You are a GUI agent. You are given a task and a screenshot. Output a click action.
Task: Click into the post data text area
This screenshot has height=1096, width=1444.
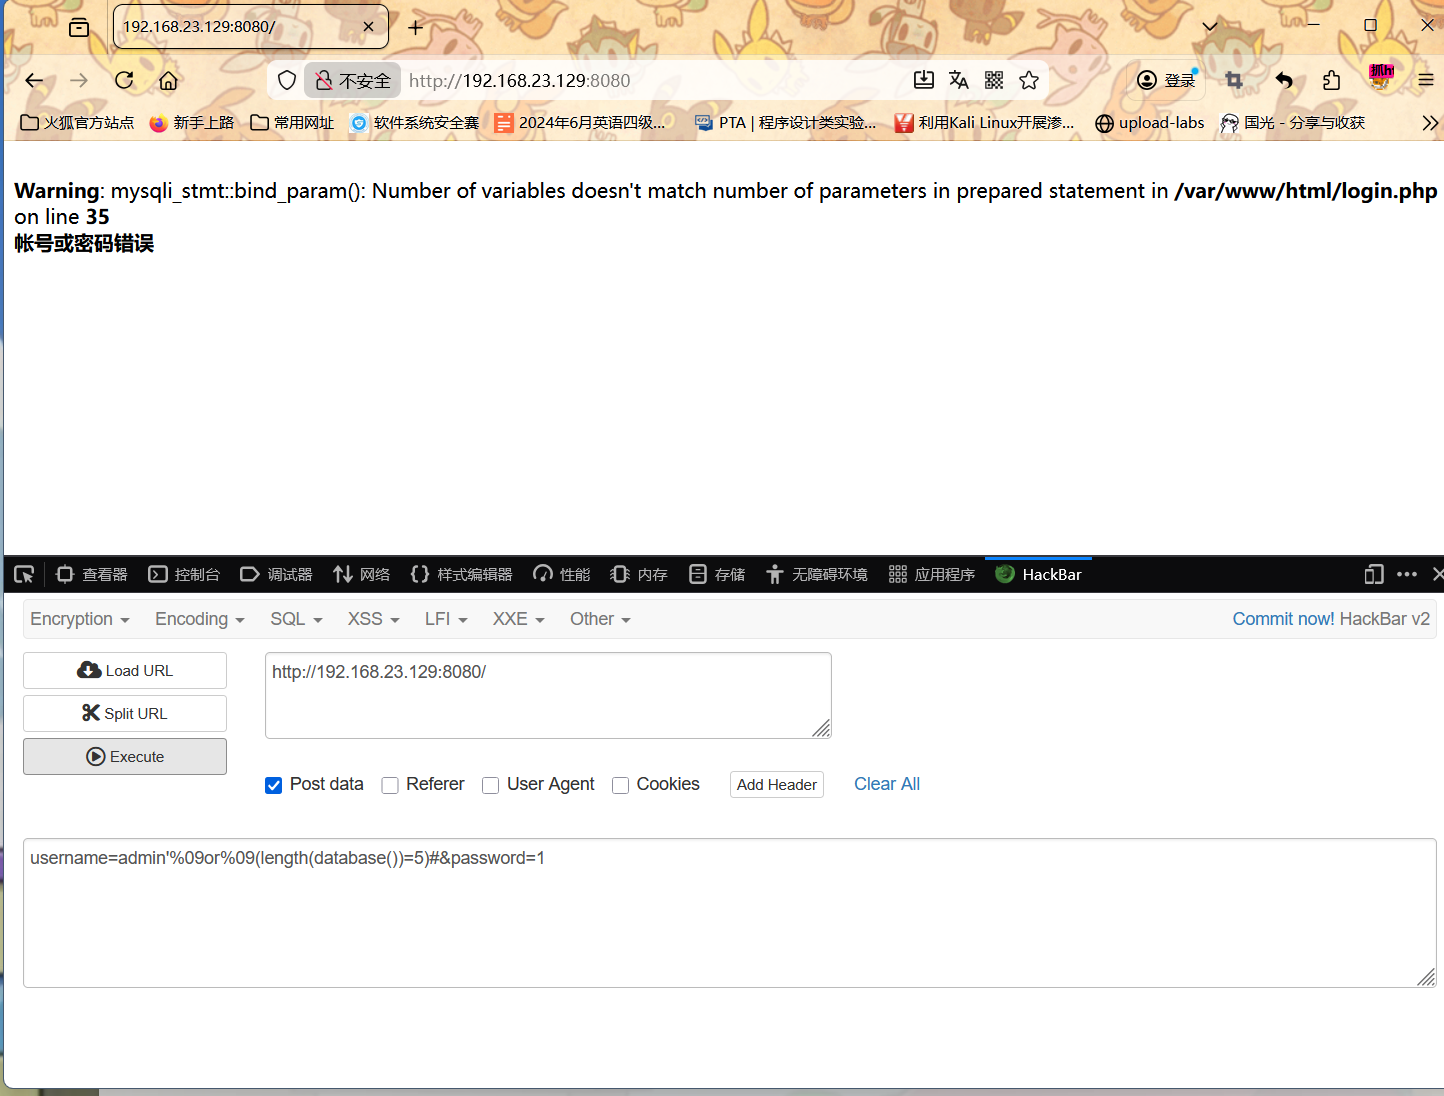tap(728, 920)
